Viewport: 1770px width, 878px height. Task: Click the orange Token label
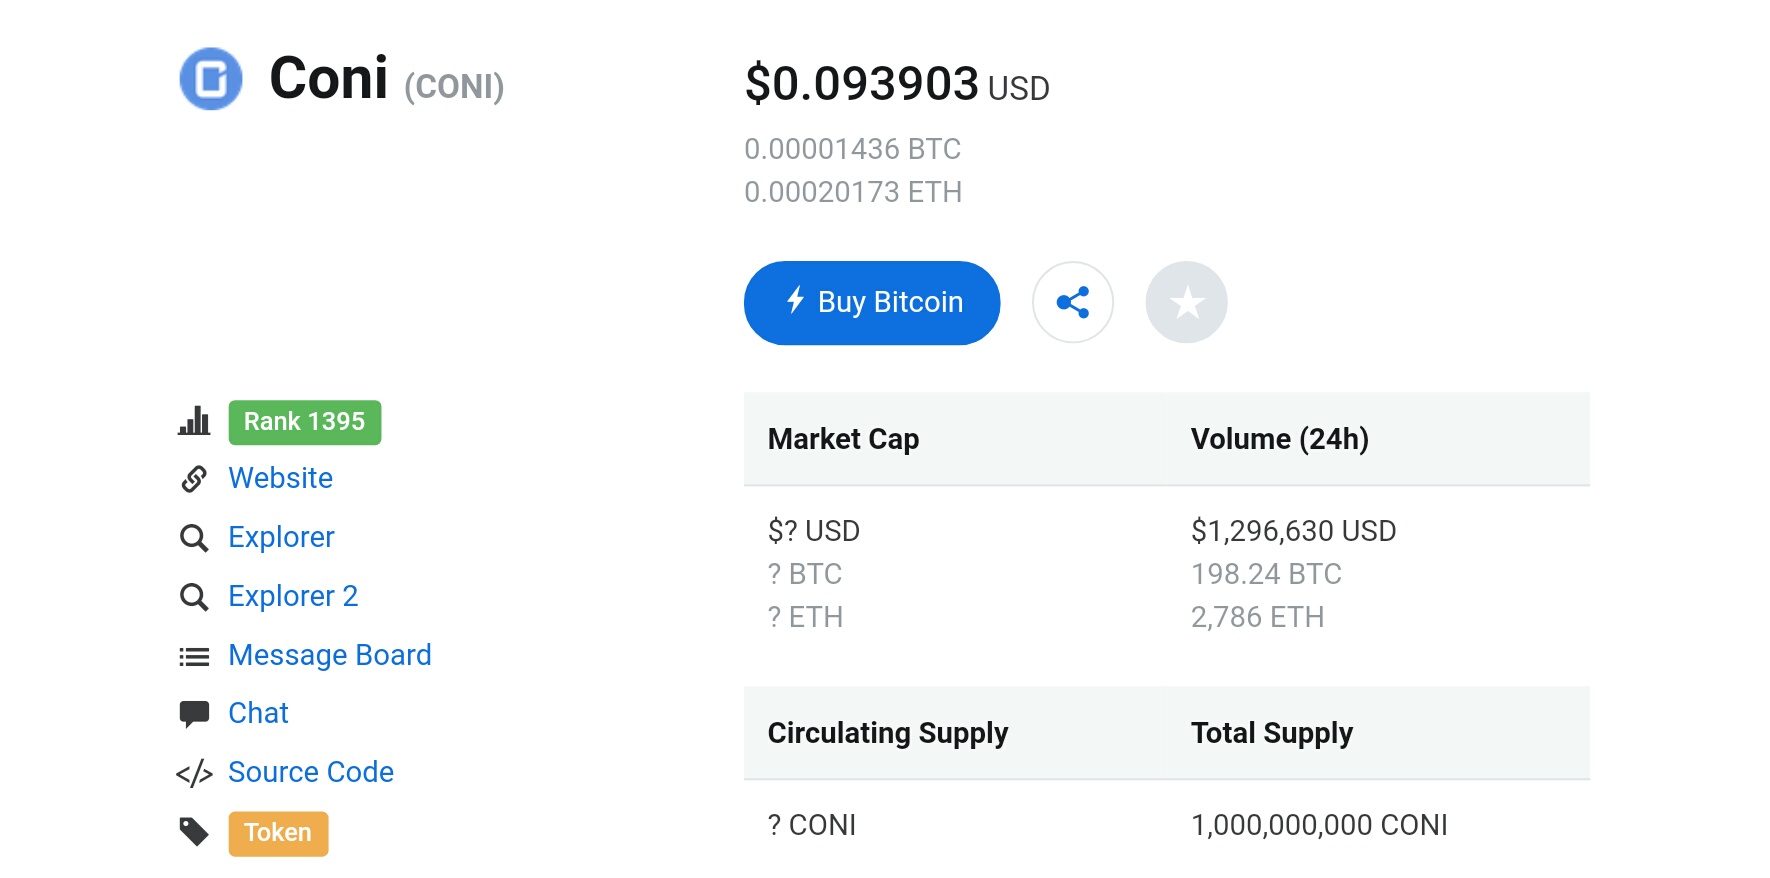[x=278, y=833]
